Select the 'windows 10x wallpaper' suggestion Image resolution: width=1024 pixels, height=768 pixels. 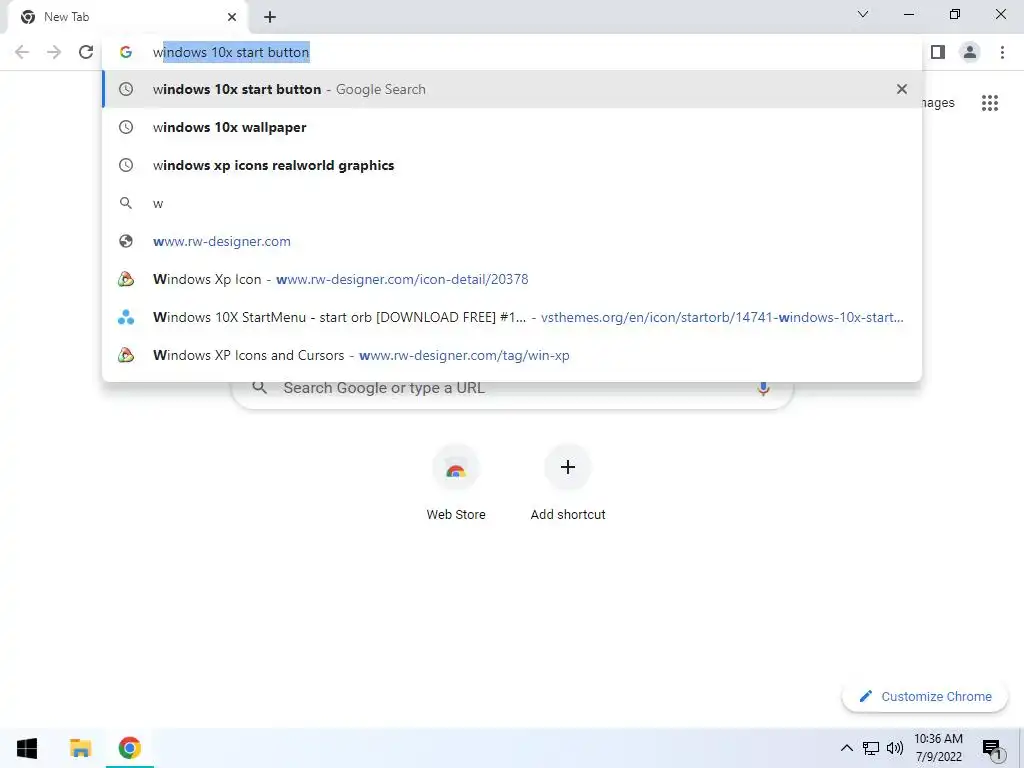click(x=512, y=127)
